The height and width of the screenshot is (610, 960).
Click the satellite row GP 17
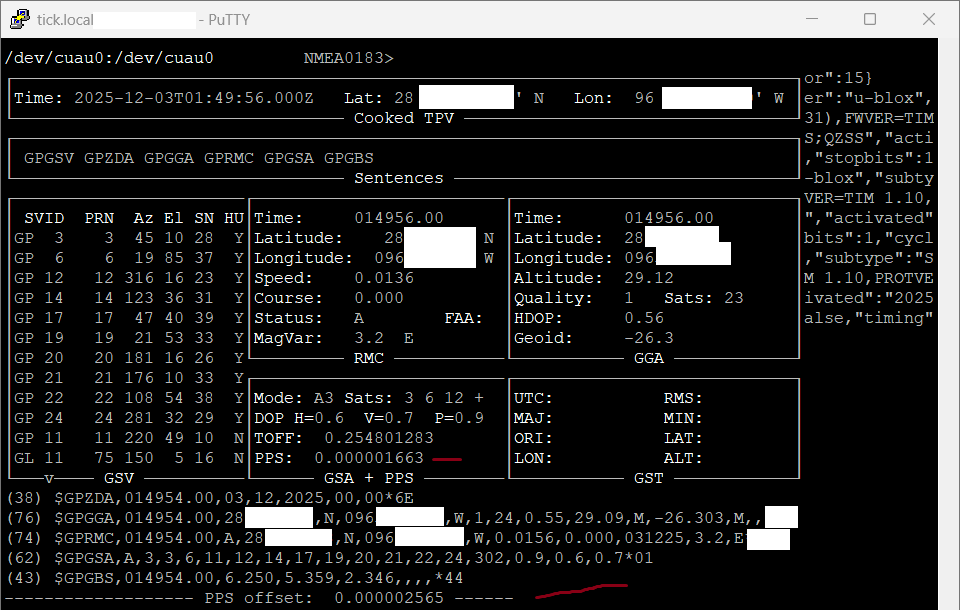click(x=129, y=318)
